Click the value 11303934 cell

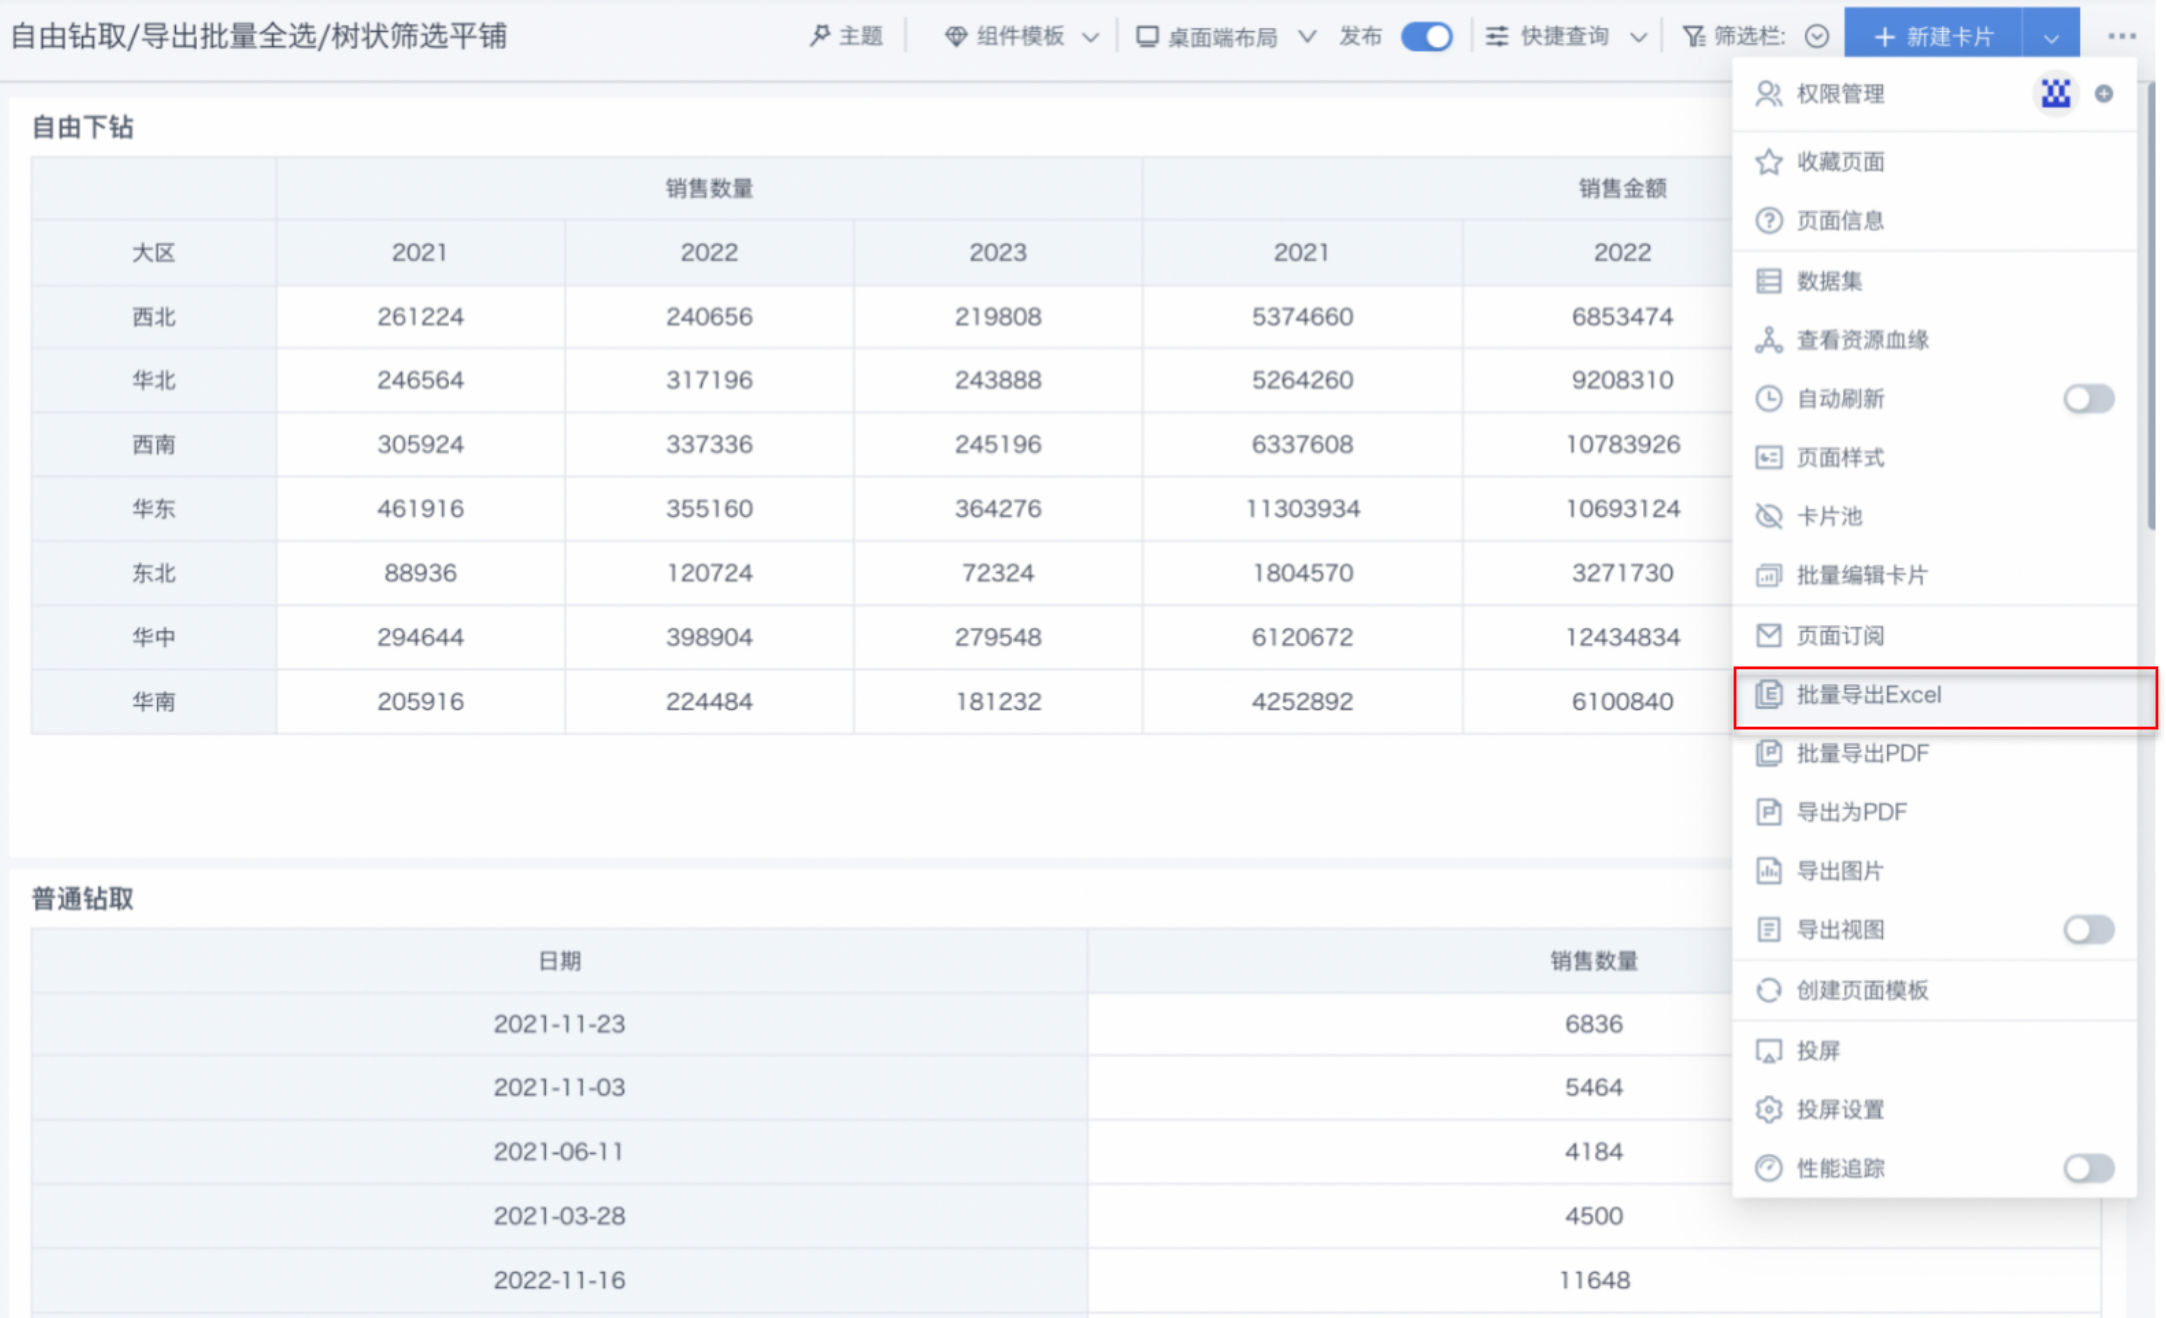click(1302, 509)
